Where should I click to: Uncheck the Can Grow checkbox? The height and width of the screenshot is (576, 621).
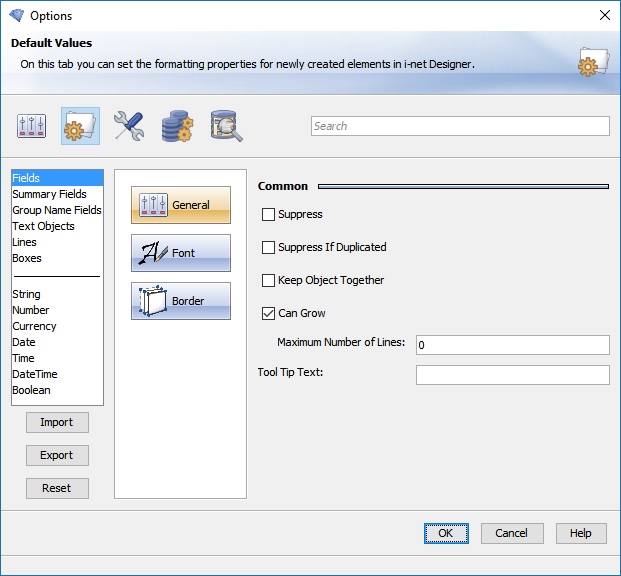click(x=268, y=313)
